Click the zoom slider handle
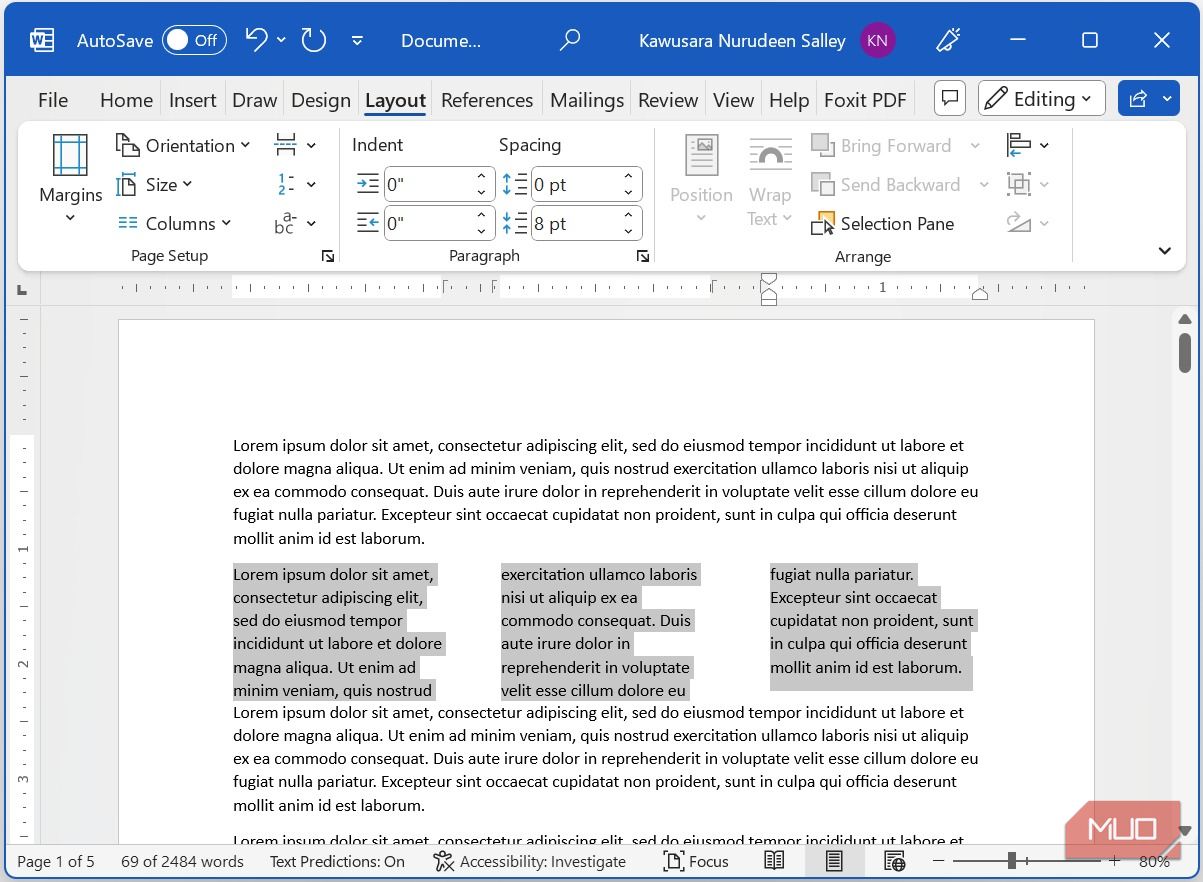 click(1012, 861)
